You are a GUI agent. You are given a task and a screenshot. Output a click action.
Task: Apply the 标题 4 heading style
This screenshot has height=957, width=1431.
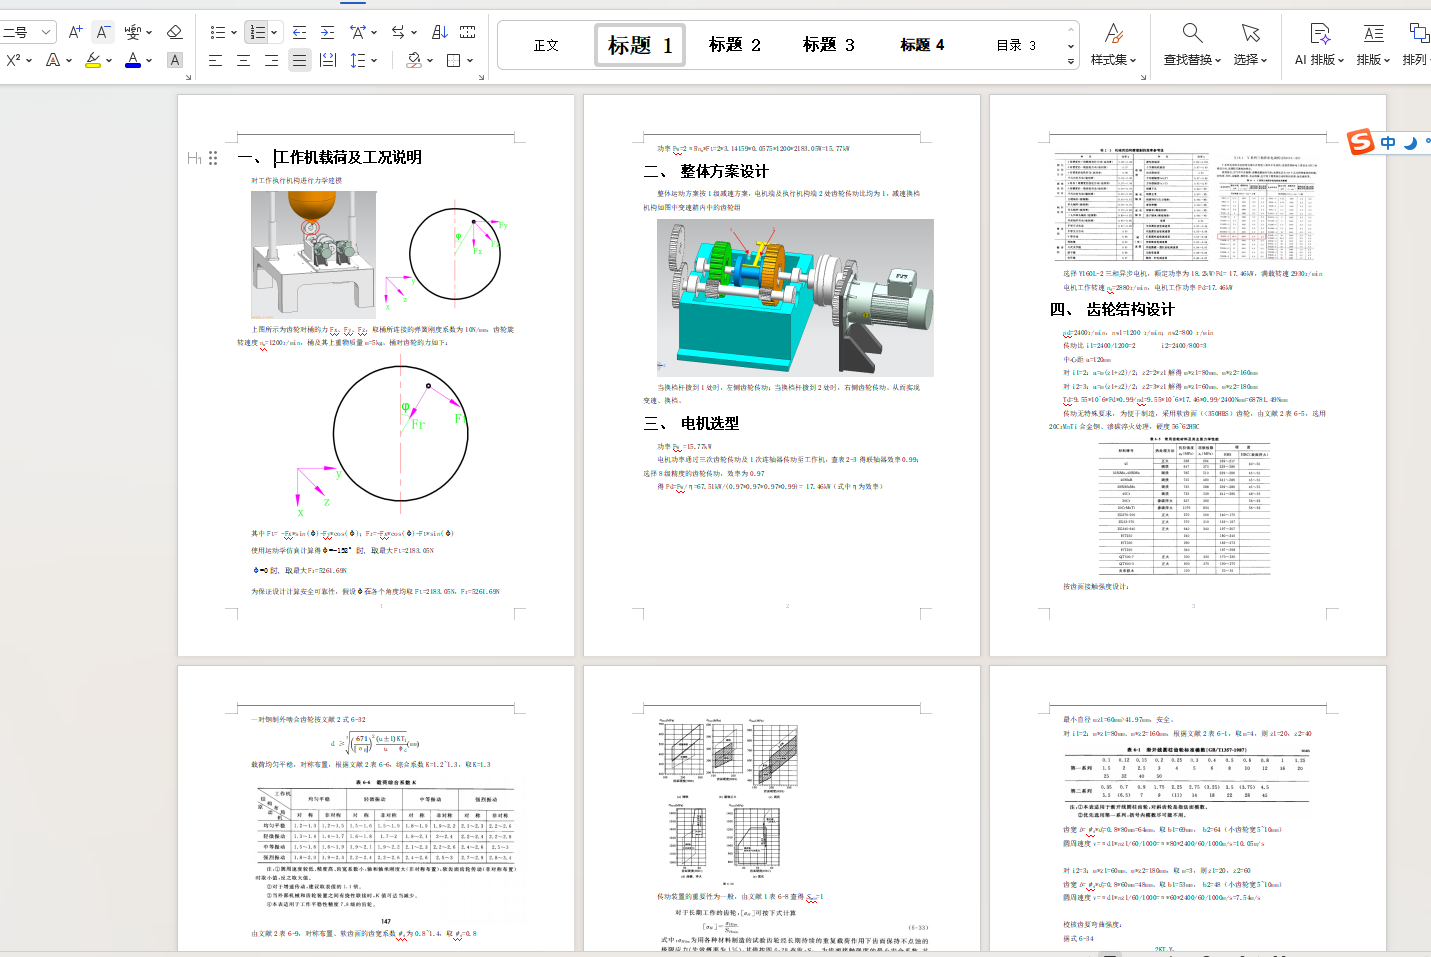pyautogui.click(x=922, y=45)
